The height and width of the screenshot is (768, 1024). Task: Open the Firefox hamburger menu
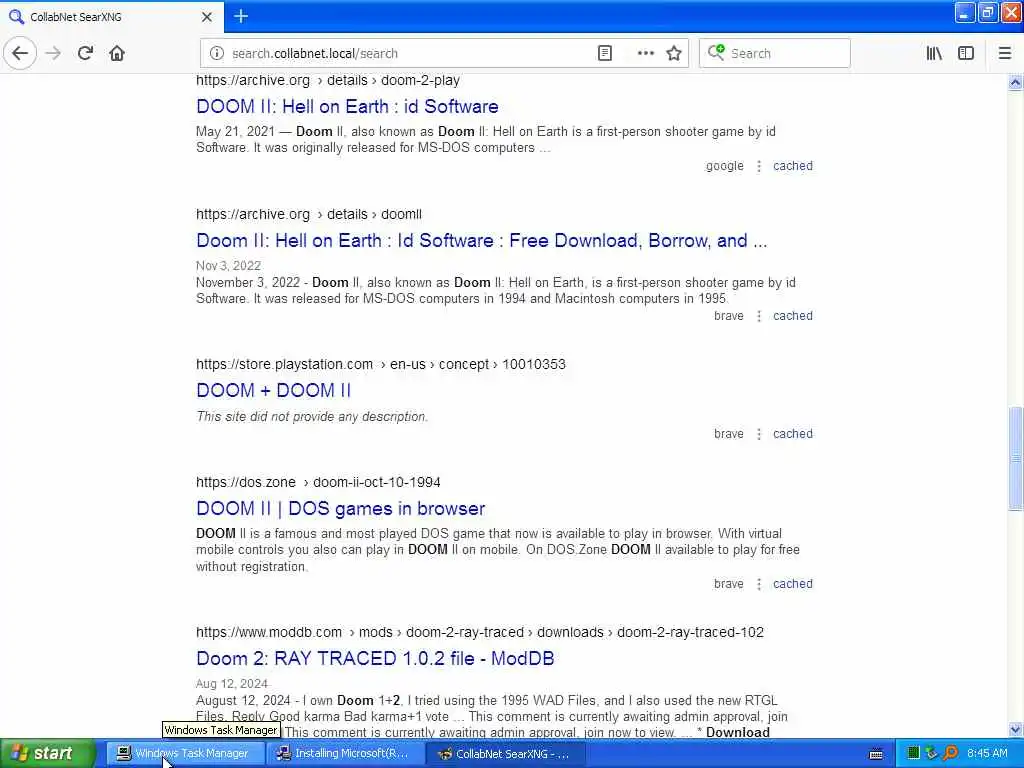(x=1005, y=54)
